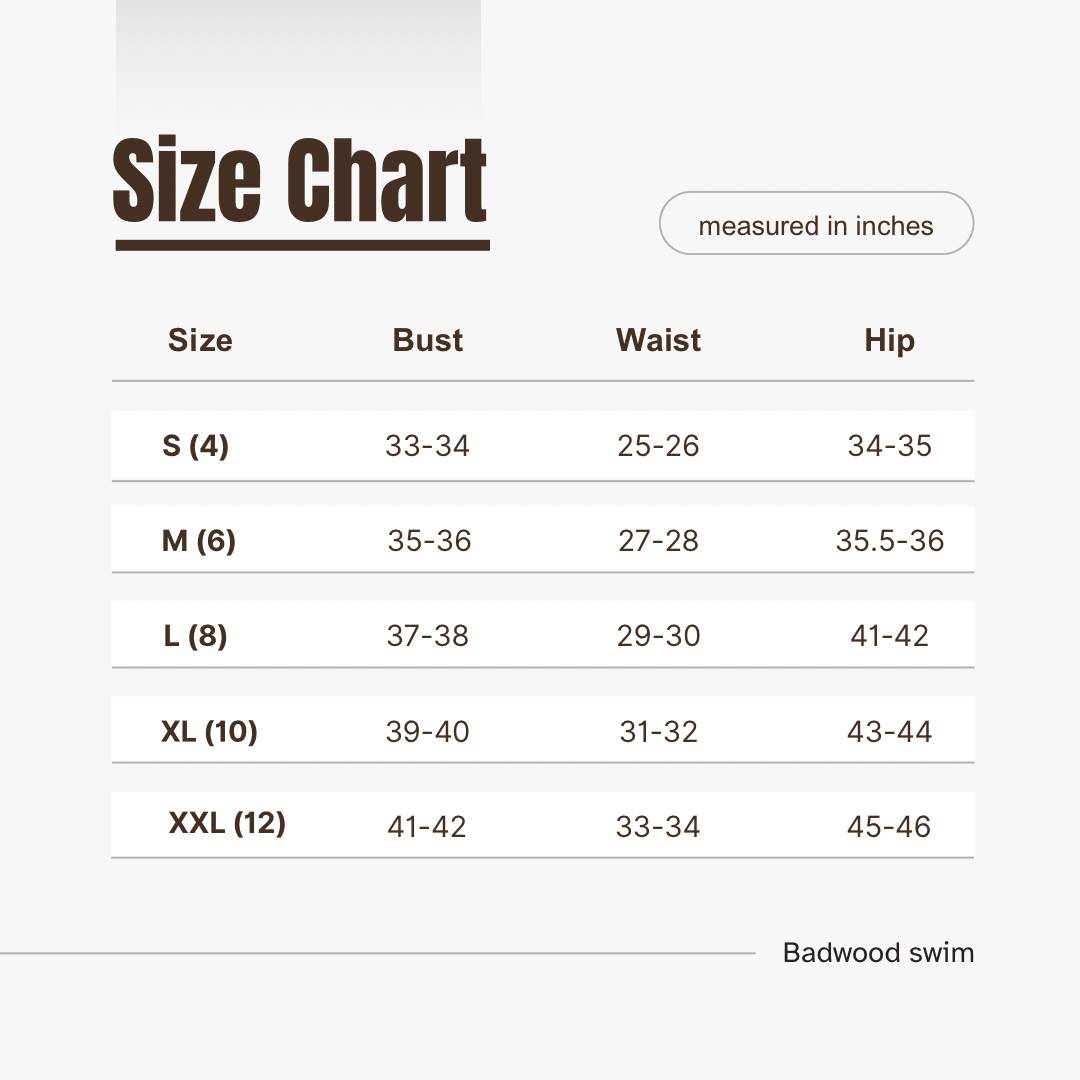
Task: Select the Bust column header
Action: pos(428,340)
